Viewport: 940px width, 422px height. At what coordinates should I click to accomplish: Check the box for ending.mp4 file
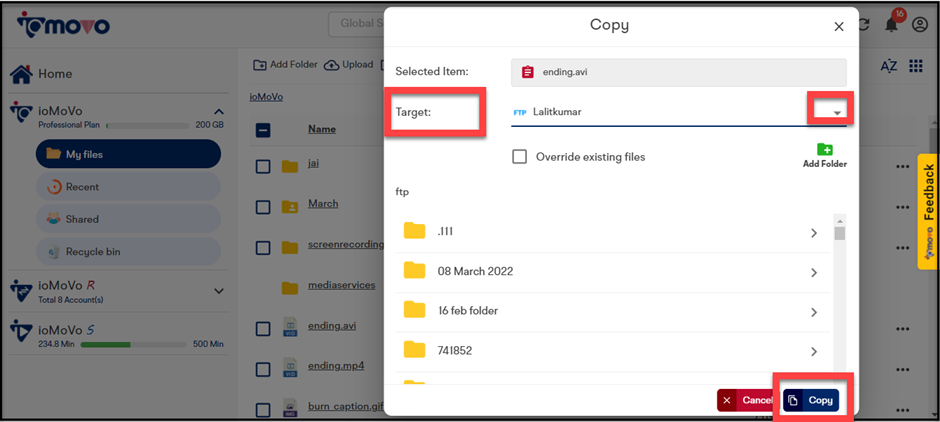tap(263, 369)
